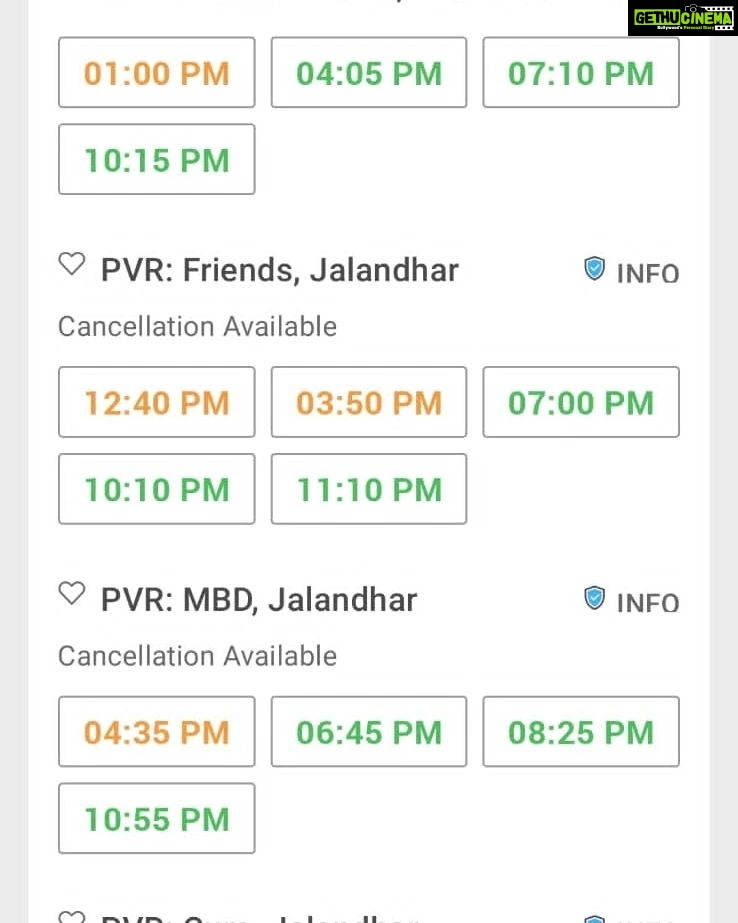Choose the 07:10 PM show
The image size is (738, 923).
[x=581, y=72]
